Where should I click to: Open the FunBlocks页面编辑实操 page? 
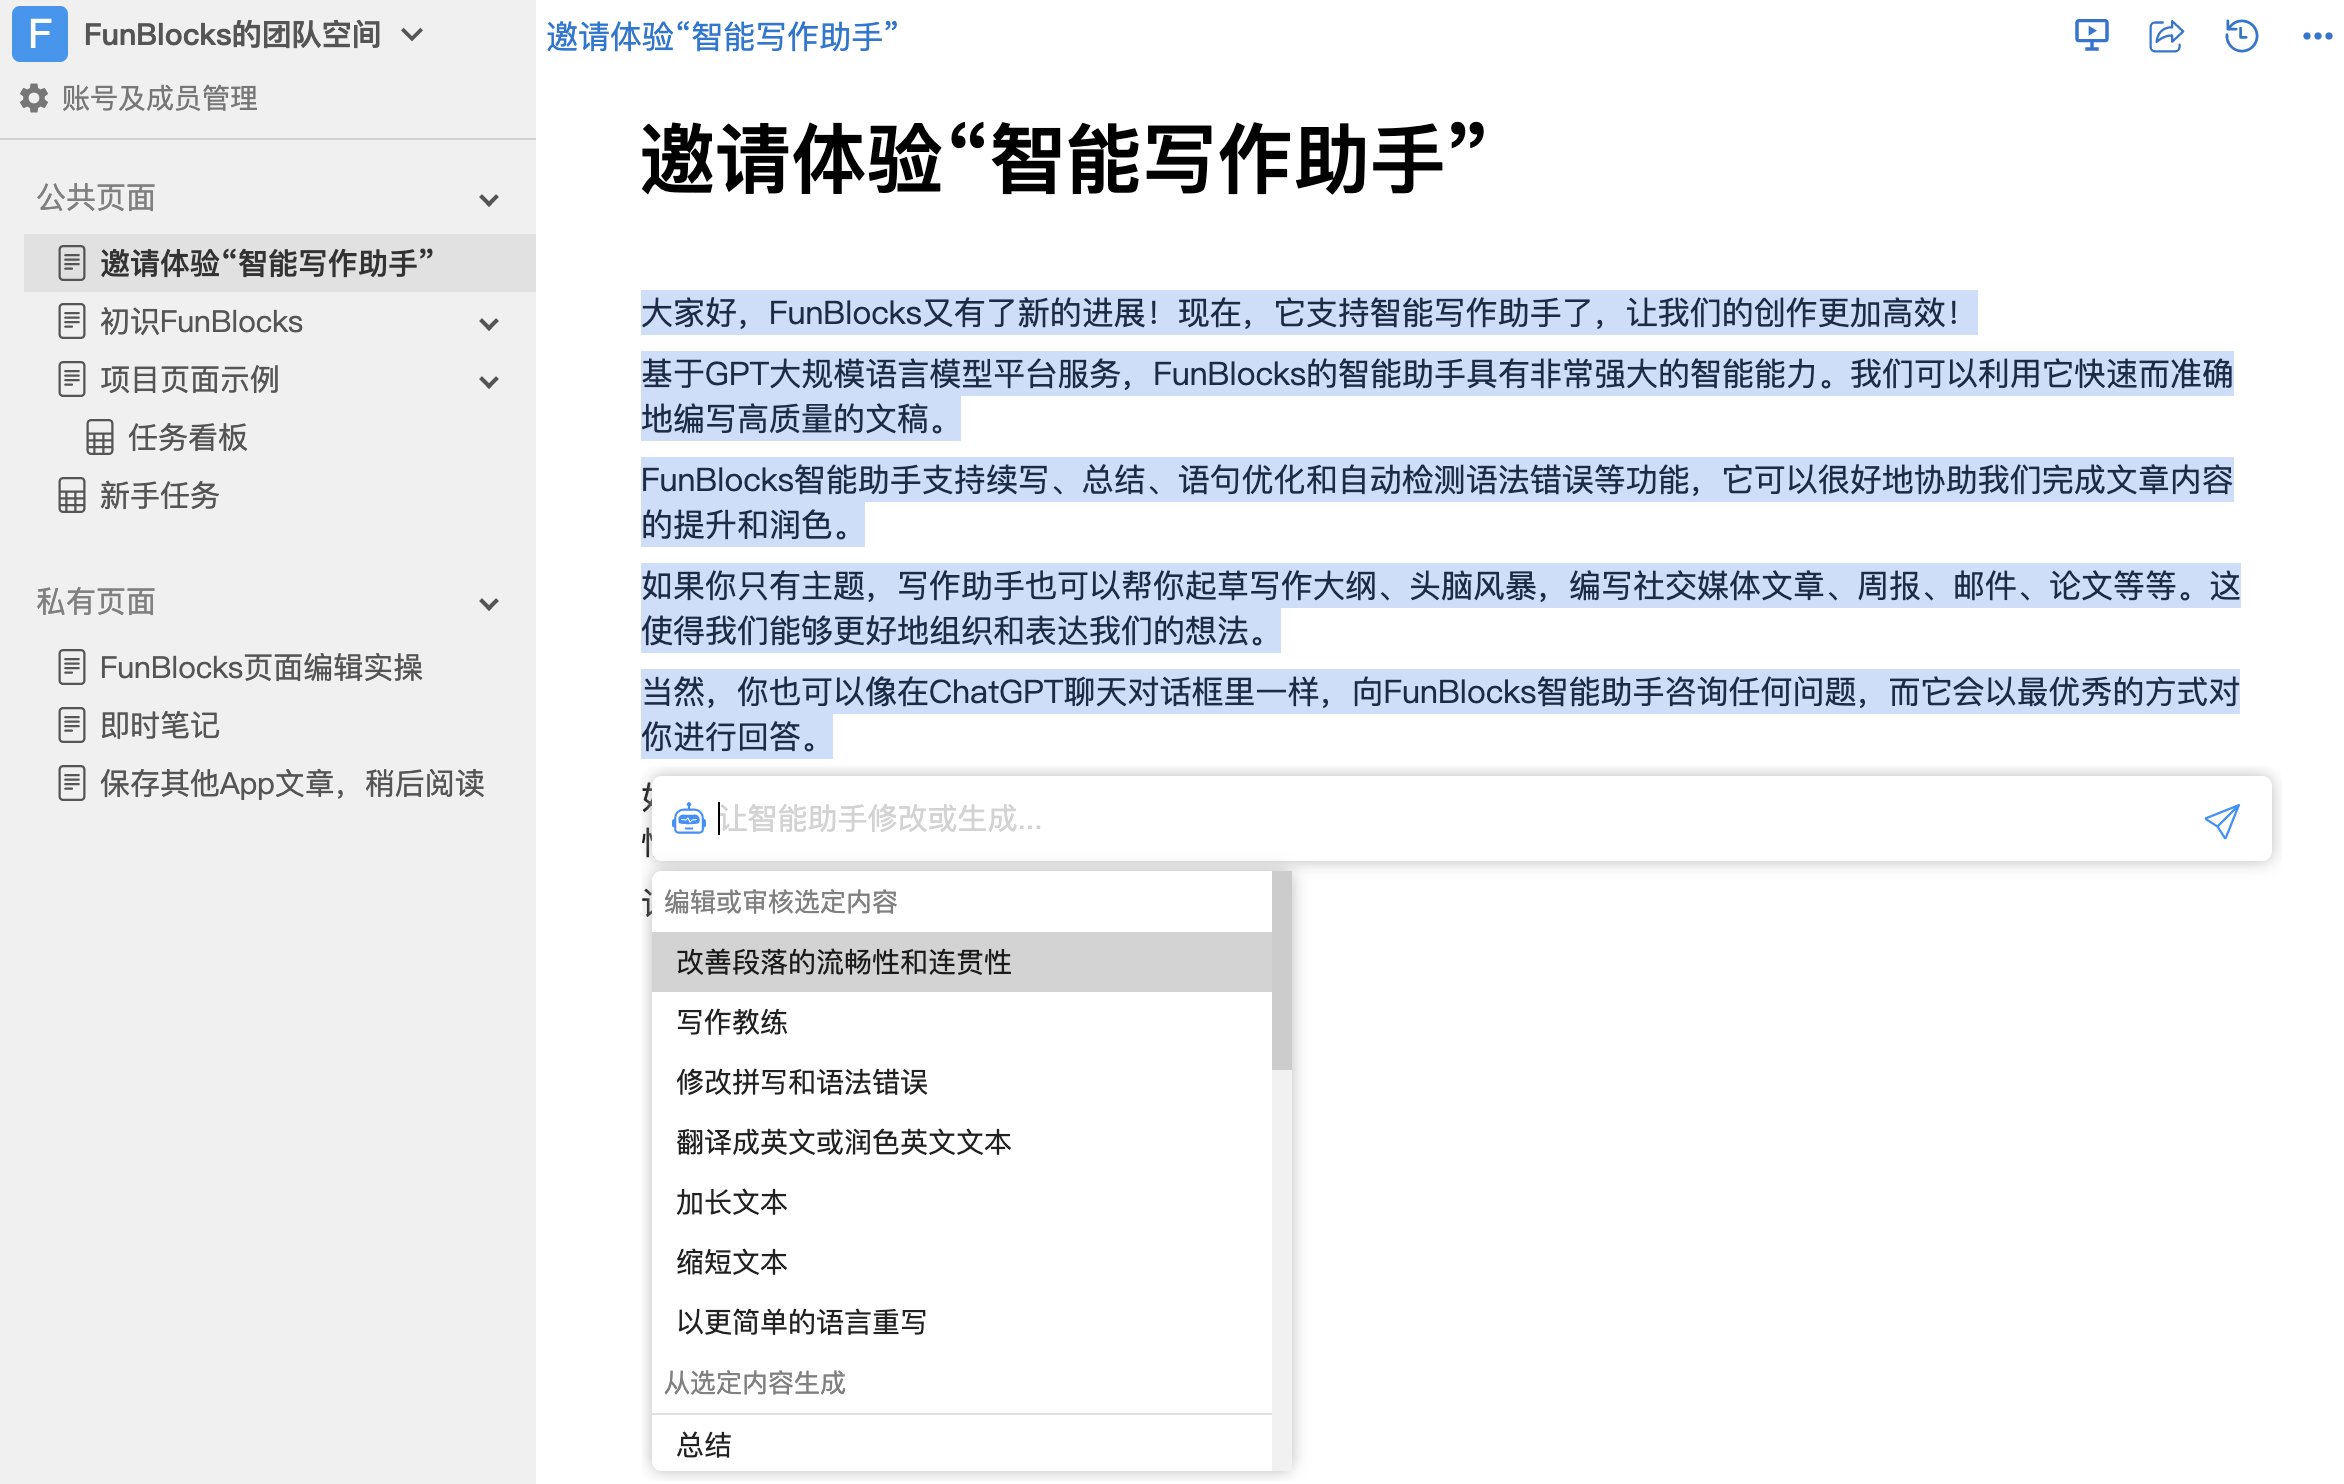(x=261, y=667)
